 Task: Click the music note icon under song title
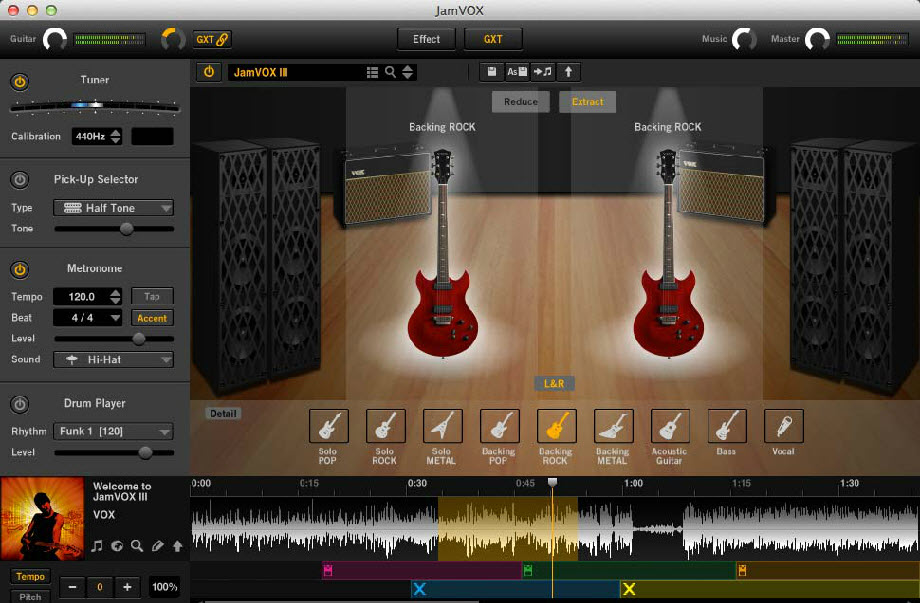[x=97, y=546]
